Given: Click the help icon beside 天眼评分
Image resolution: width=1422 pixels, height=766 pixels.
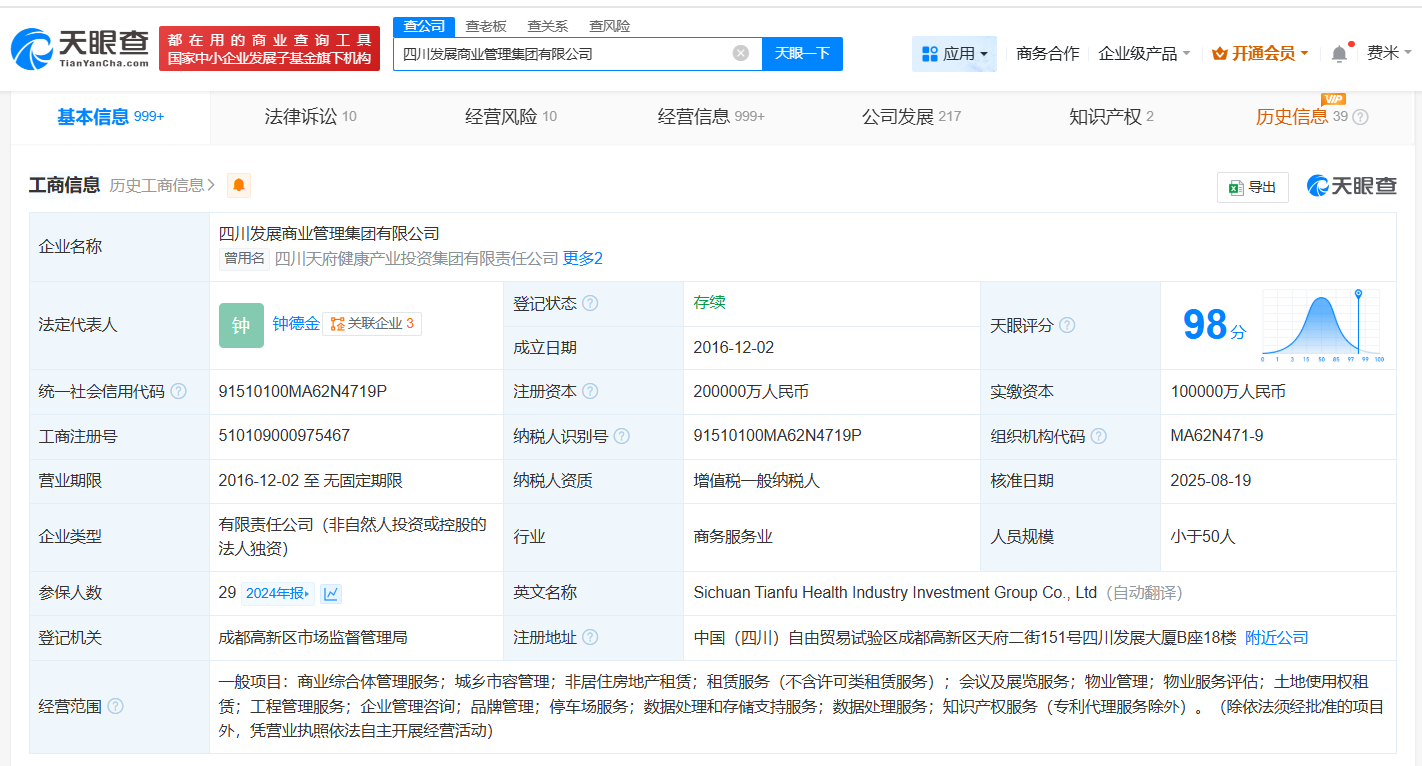Looking at the screenshot, I should [1067, 325].
